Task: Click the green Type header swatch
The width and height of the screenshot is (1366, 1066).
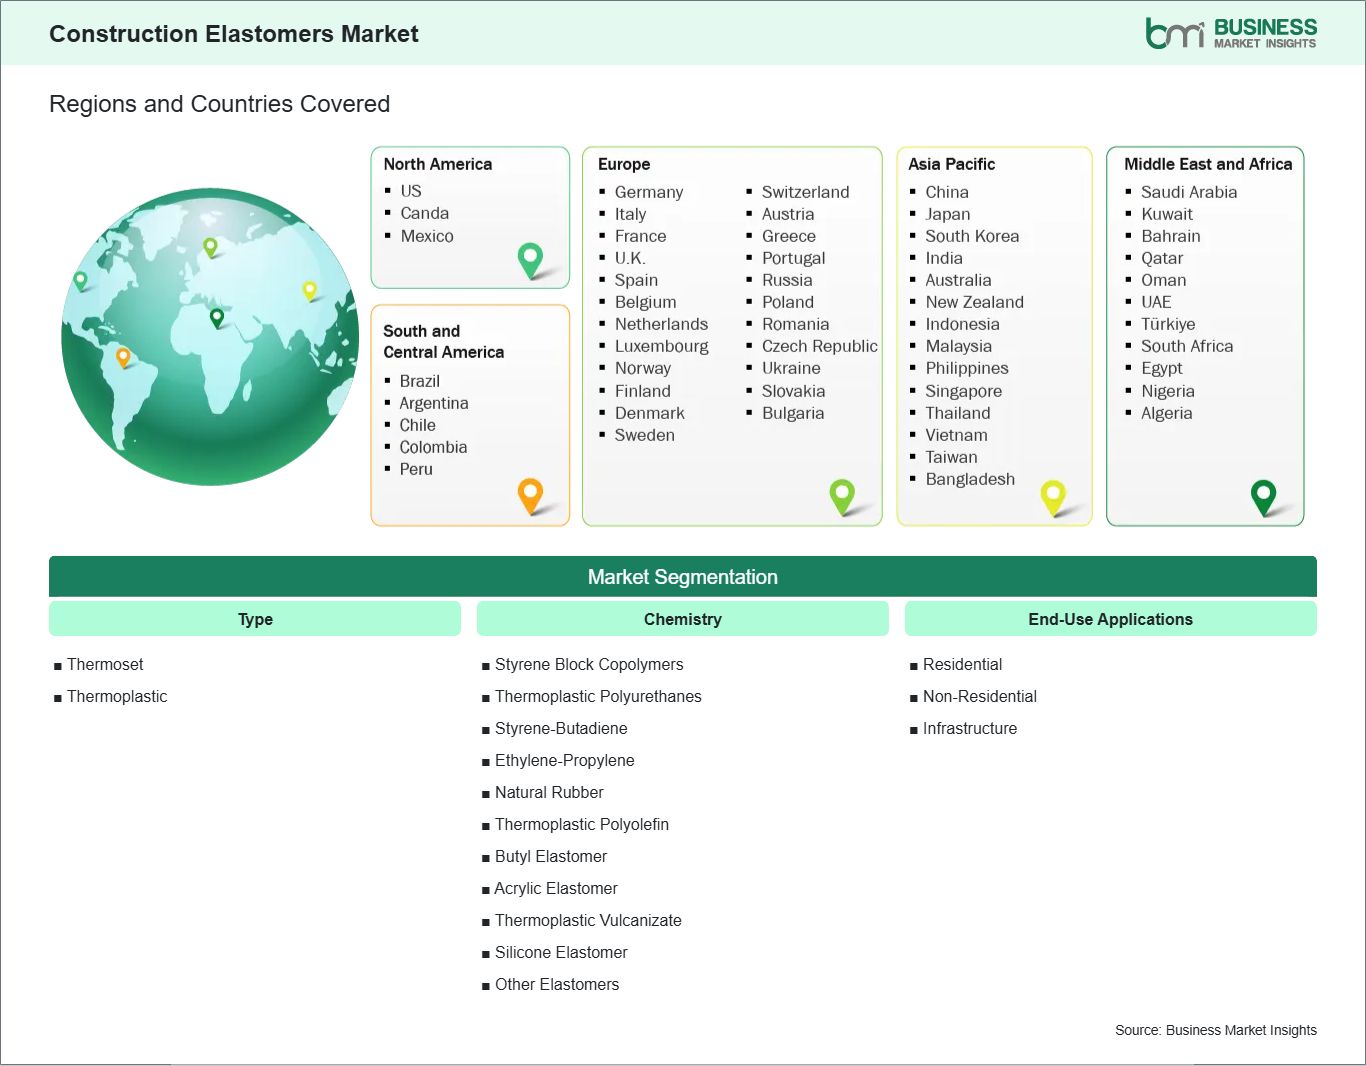Action: click(x=254, y=618)
